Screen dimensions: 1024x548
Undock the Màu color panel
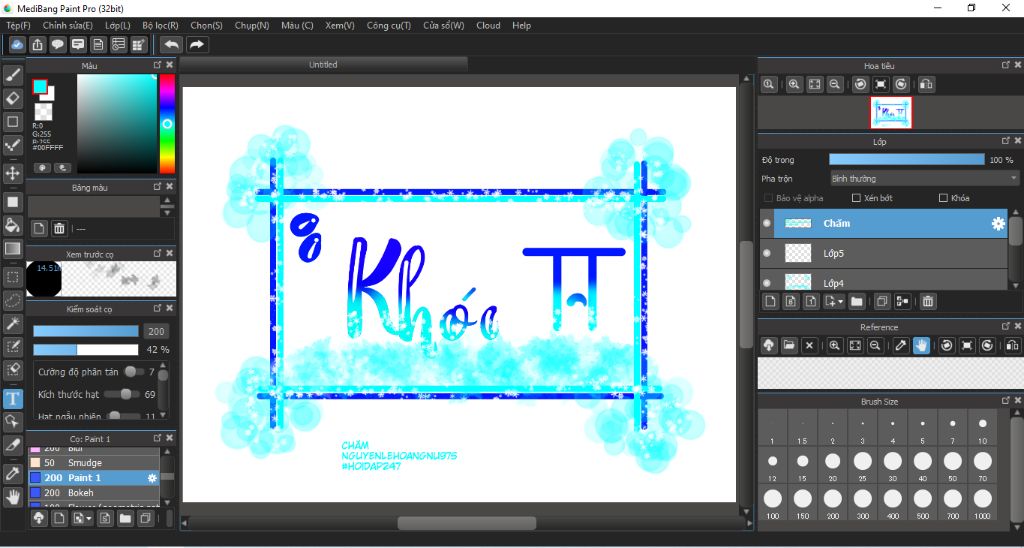coord(157,65)
